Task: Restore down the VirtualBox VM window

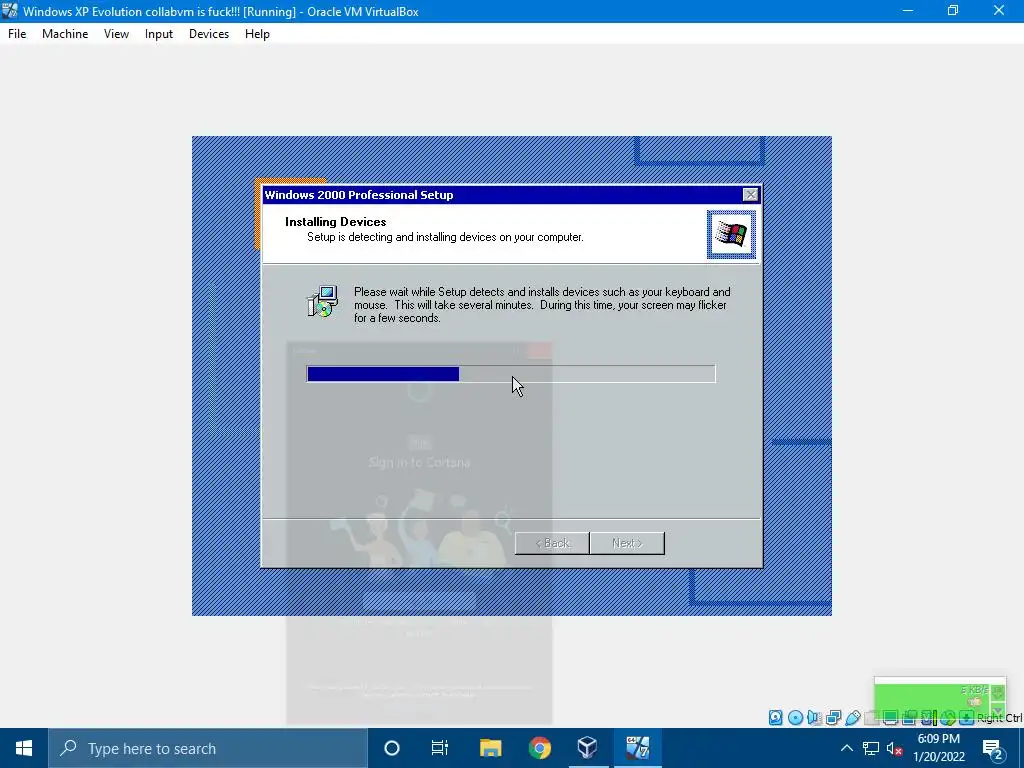Action: click(953, 11)
